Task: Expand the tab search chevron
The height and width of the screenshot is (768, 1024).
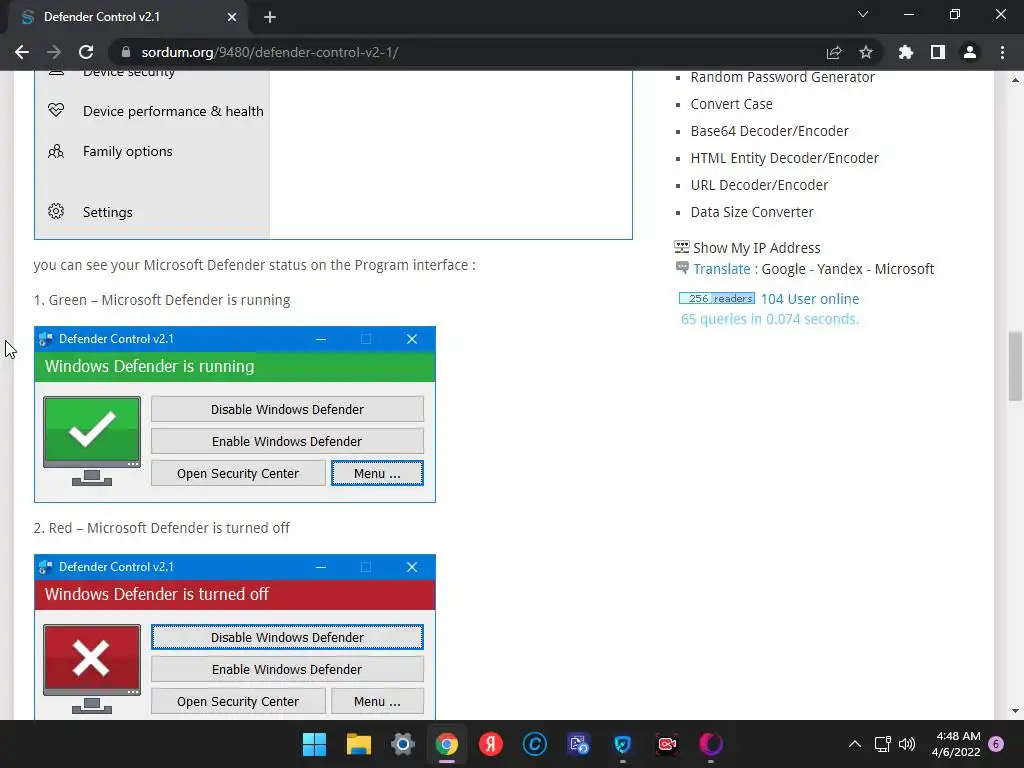Action: click(863, 14)
